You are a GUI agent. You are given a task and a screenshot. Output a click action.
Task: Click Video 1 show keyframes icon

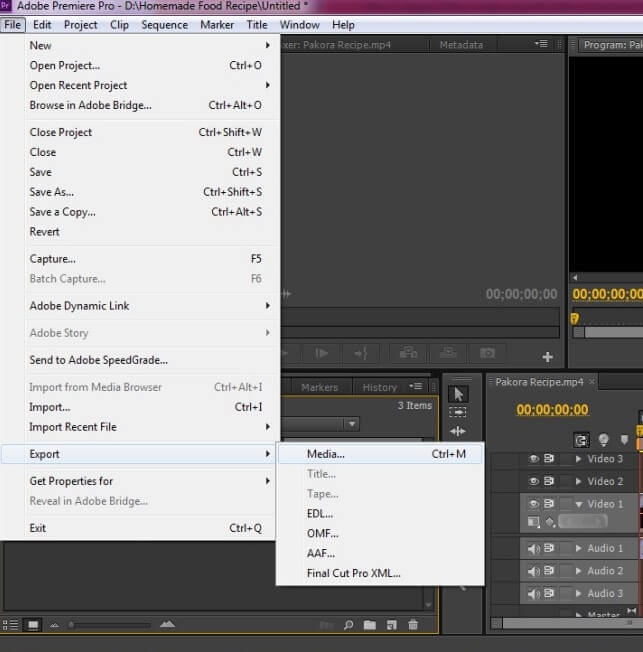pos(550,521)
